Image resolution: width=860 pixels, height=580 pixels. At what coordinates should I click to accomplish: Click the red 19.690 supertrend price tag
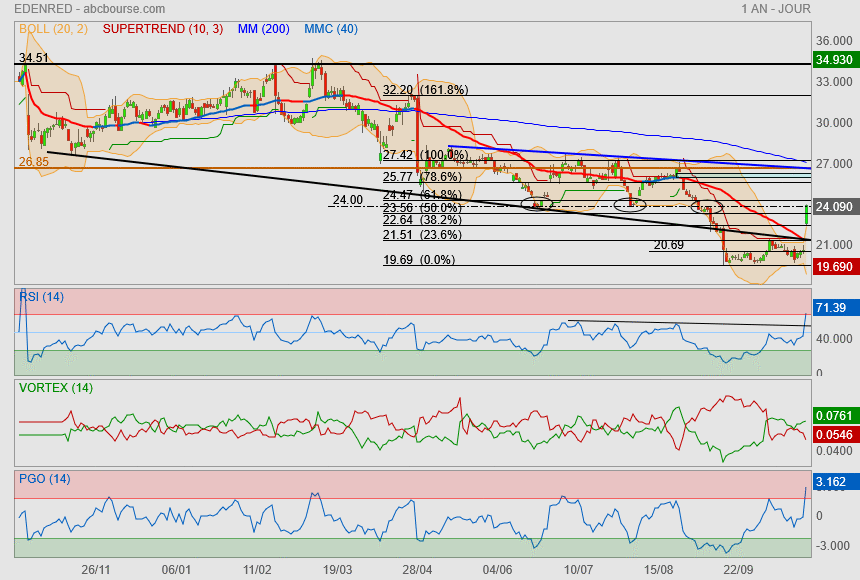click(x=834, y=267)
